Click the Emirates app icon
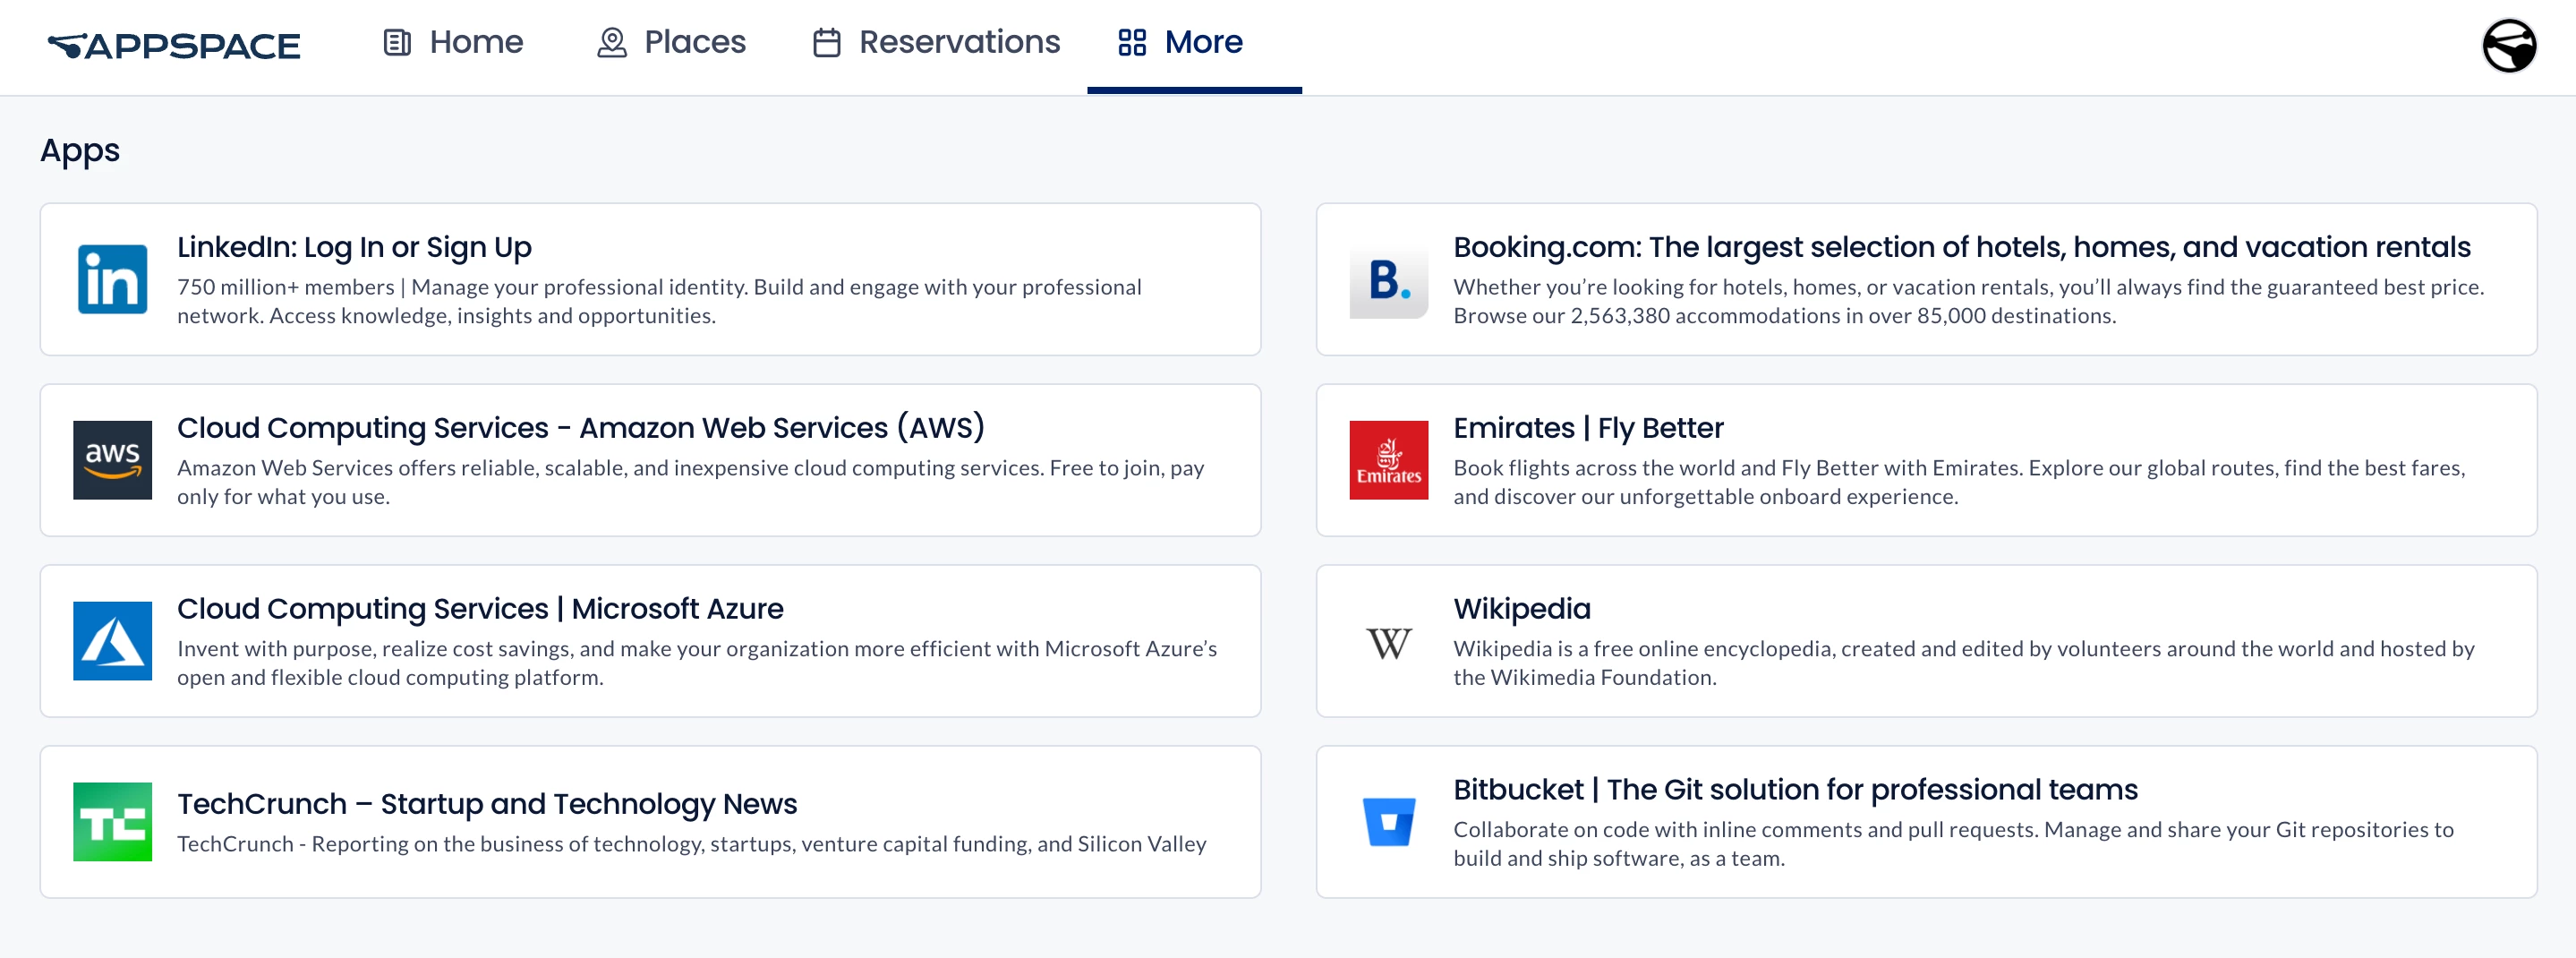2576x958 pixels. coord(1388,460)
